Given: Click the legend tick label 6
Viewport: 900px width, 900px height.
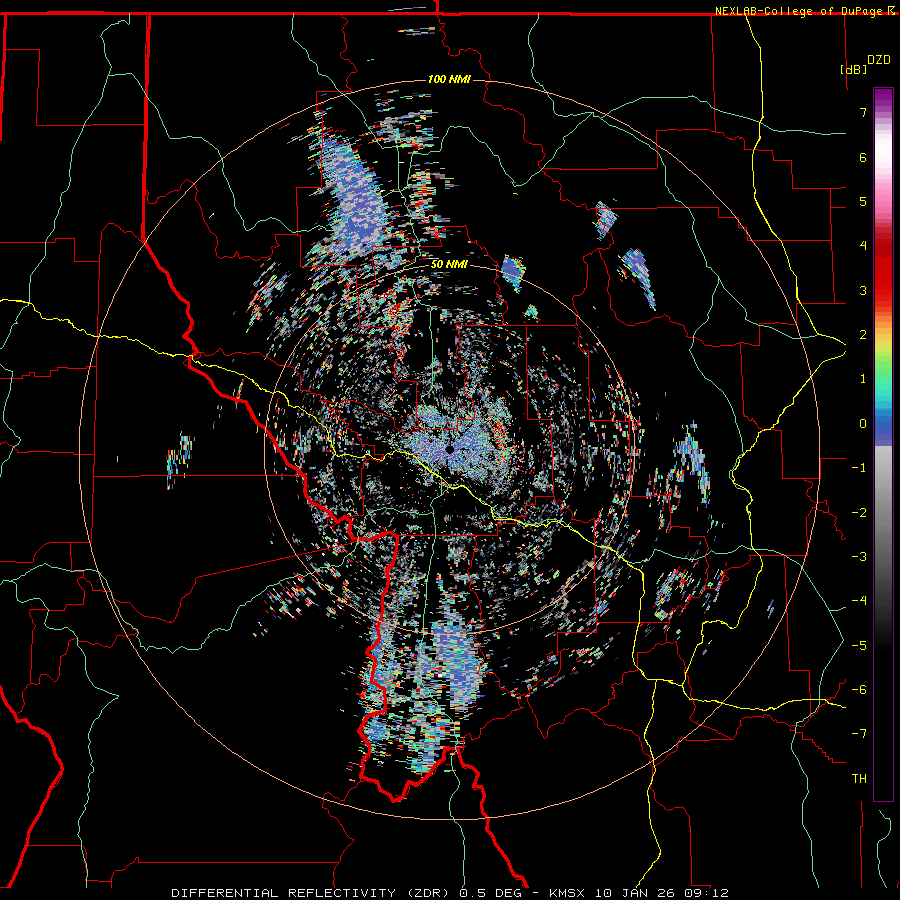Looking at the screenshot, I should (x=863, y=157).
